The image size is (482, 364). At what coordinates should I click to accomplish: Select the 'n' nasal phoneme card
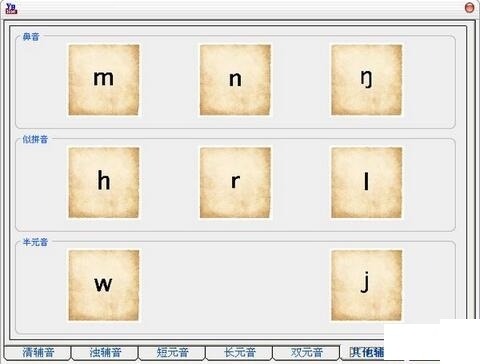pyautogui.click(x=235, y=80)
